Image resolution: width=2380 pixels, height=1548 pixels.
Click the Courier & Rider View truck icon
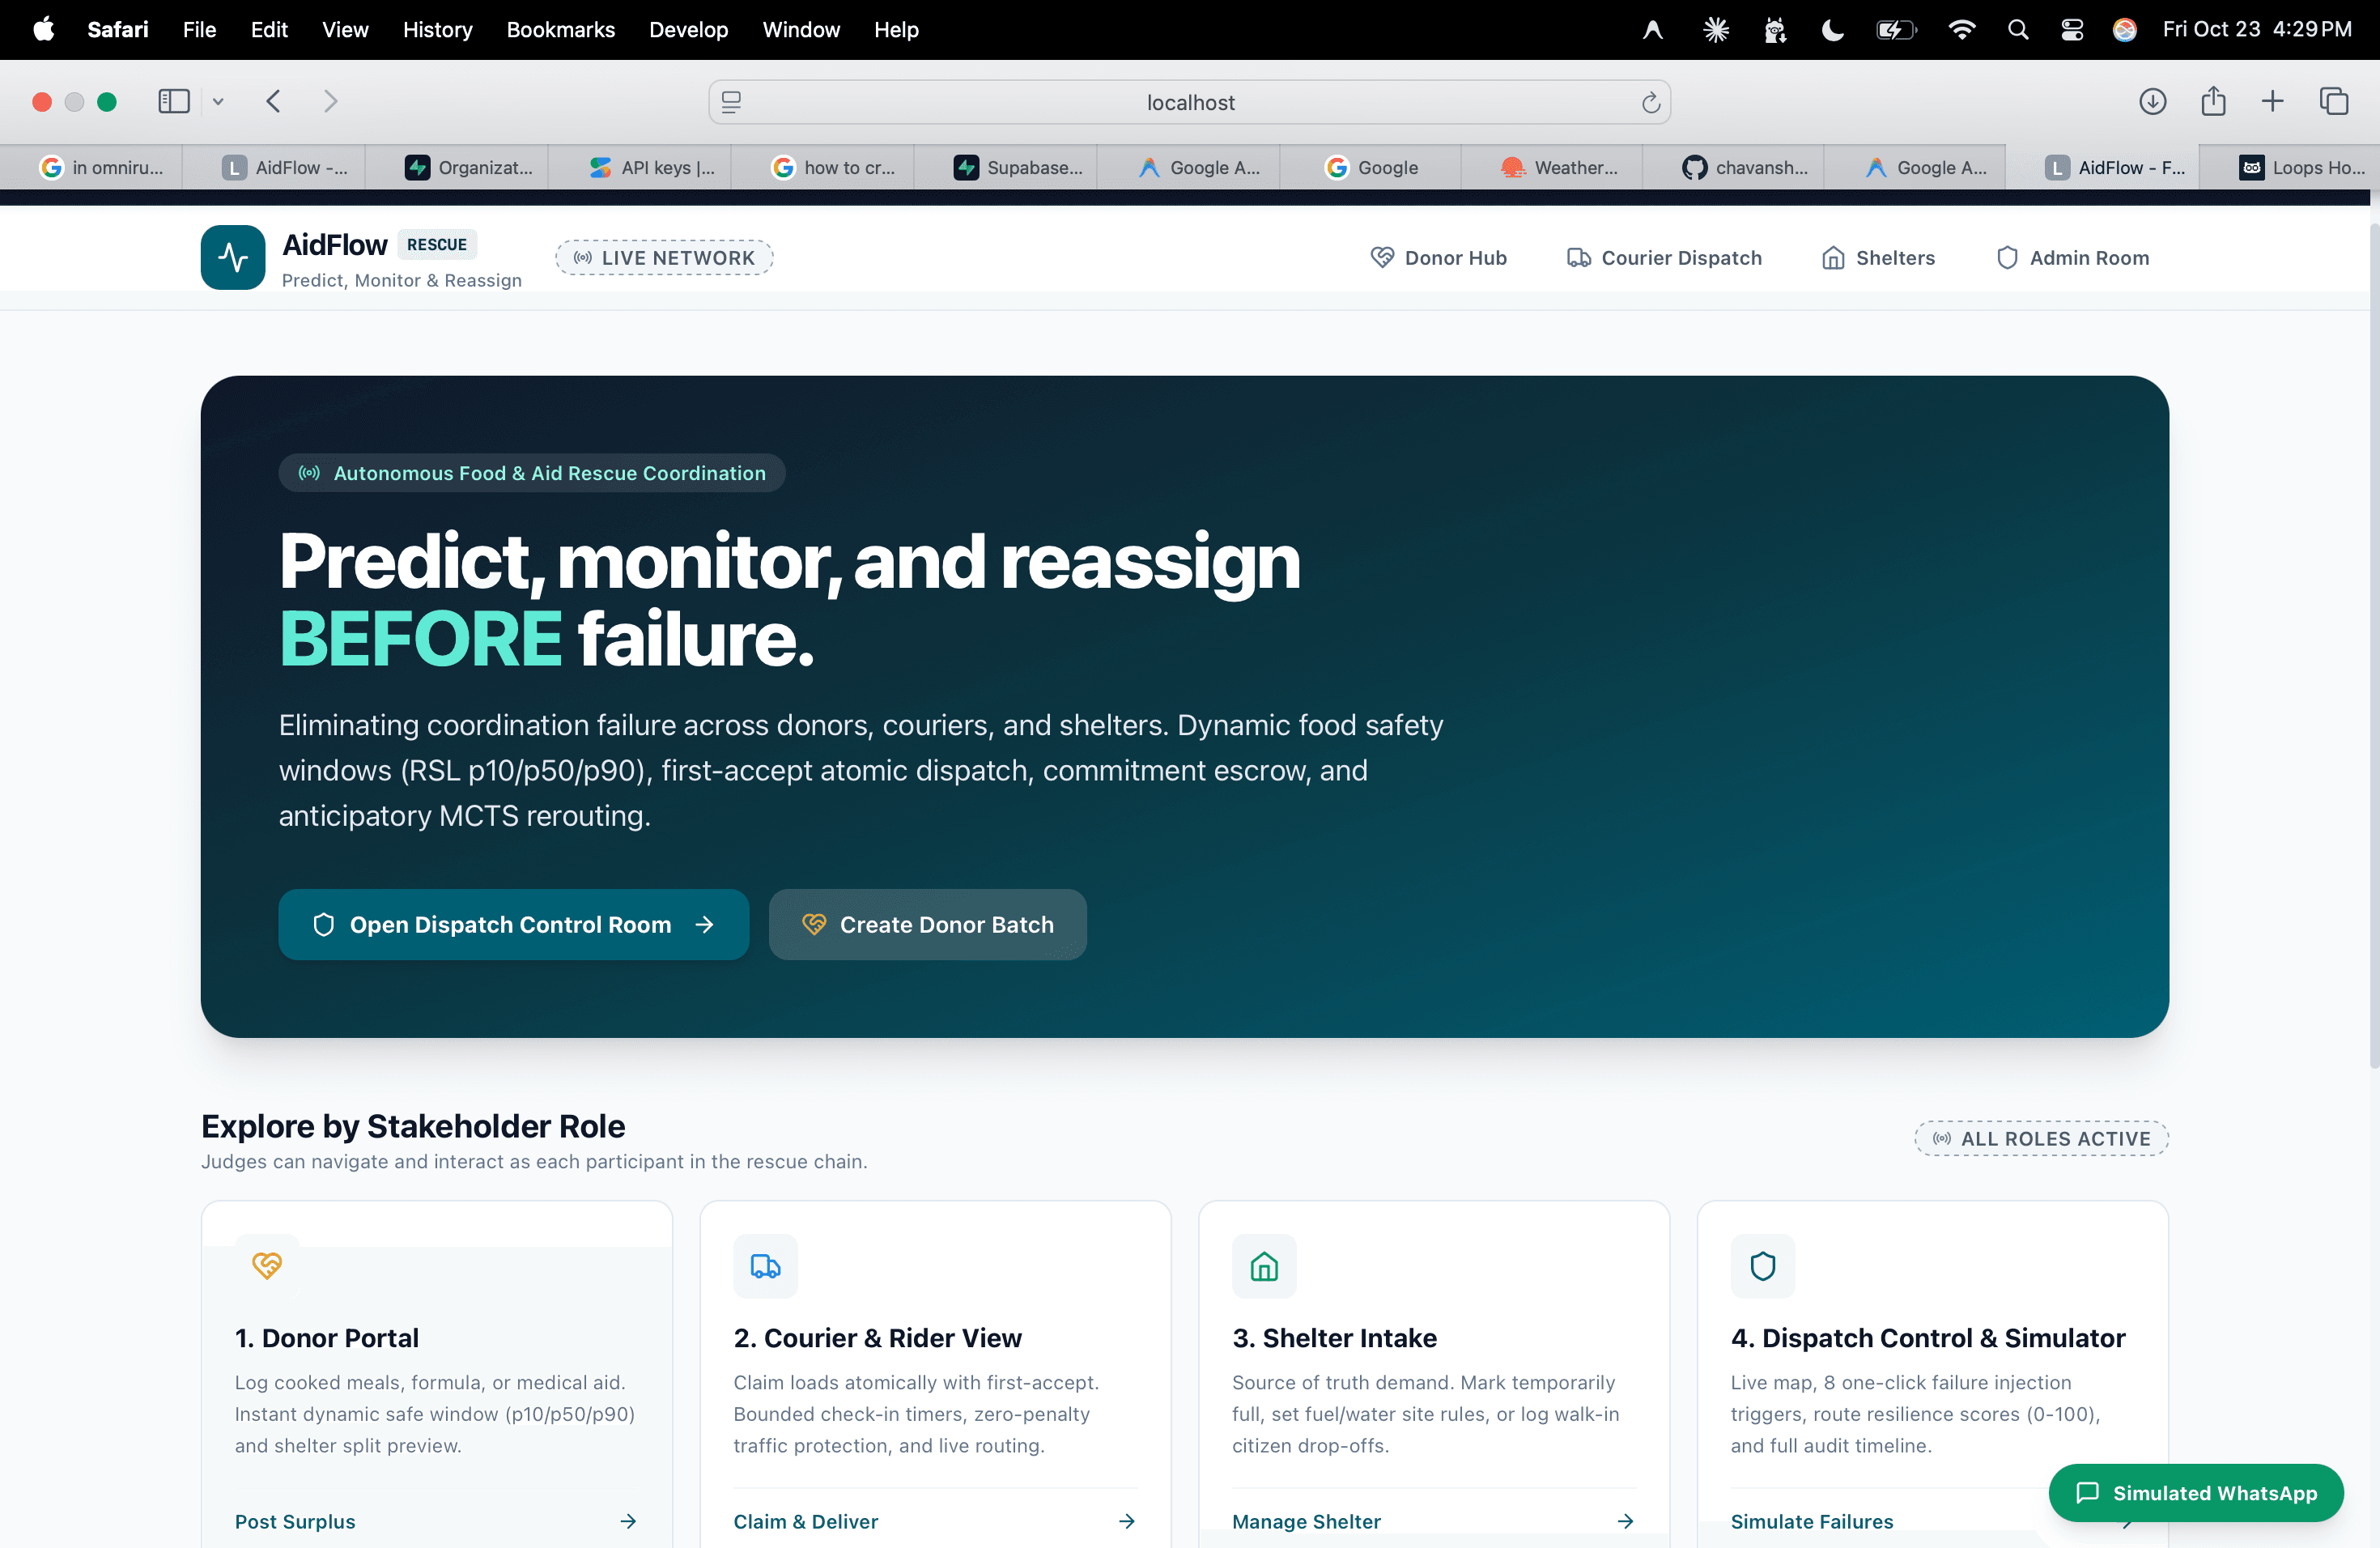[x=765, y=1265]
